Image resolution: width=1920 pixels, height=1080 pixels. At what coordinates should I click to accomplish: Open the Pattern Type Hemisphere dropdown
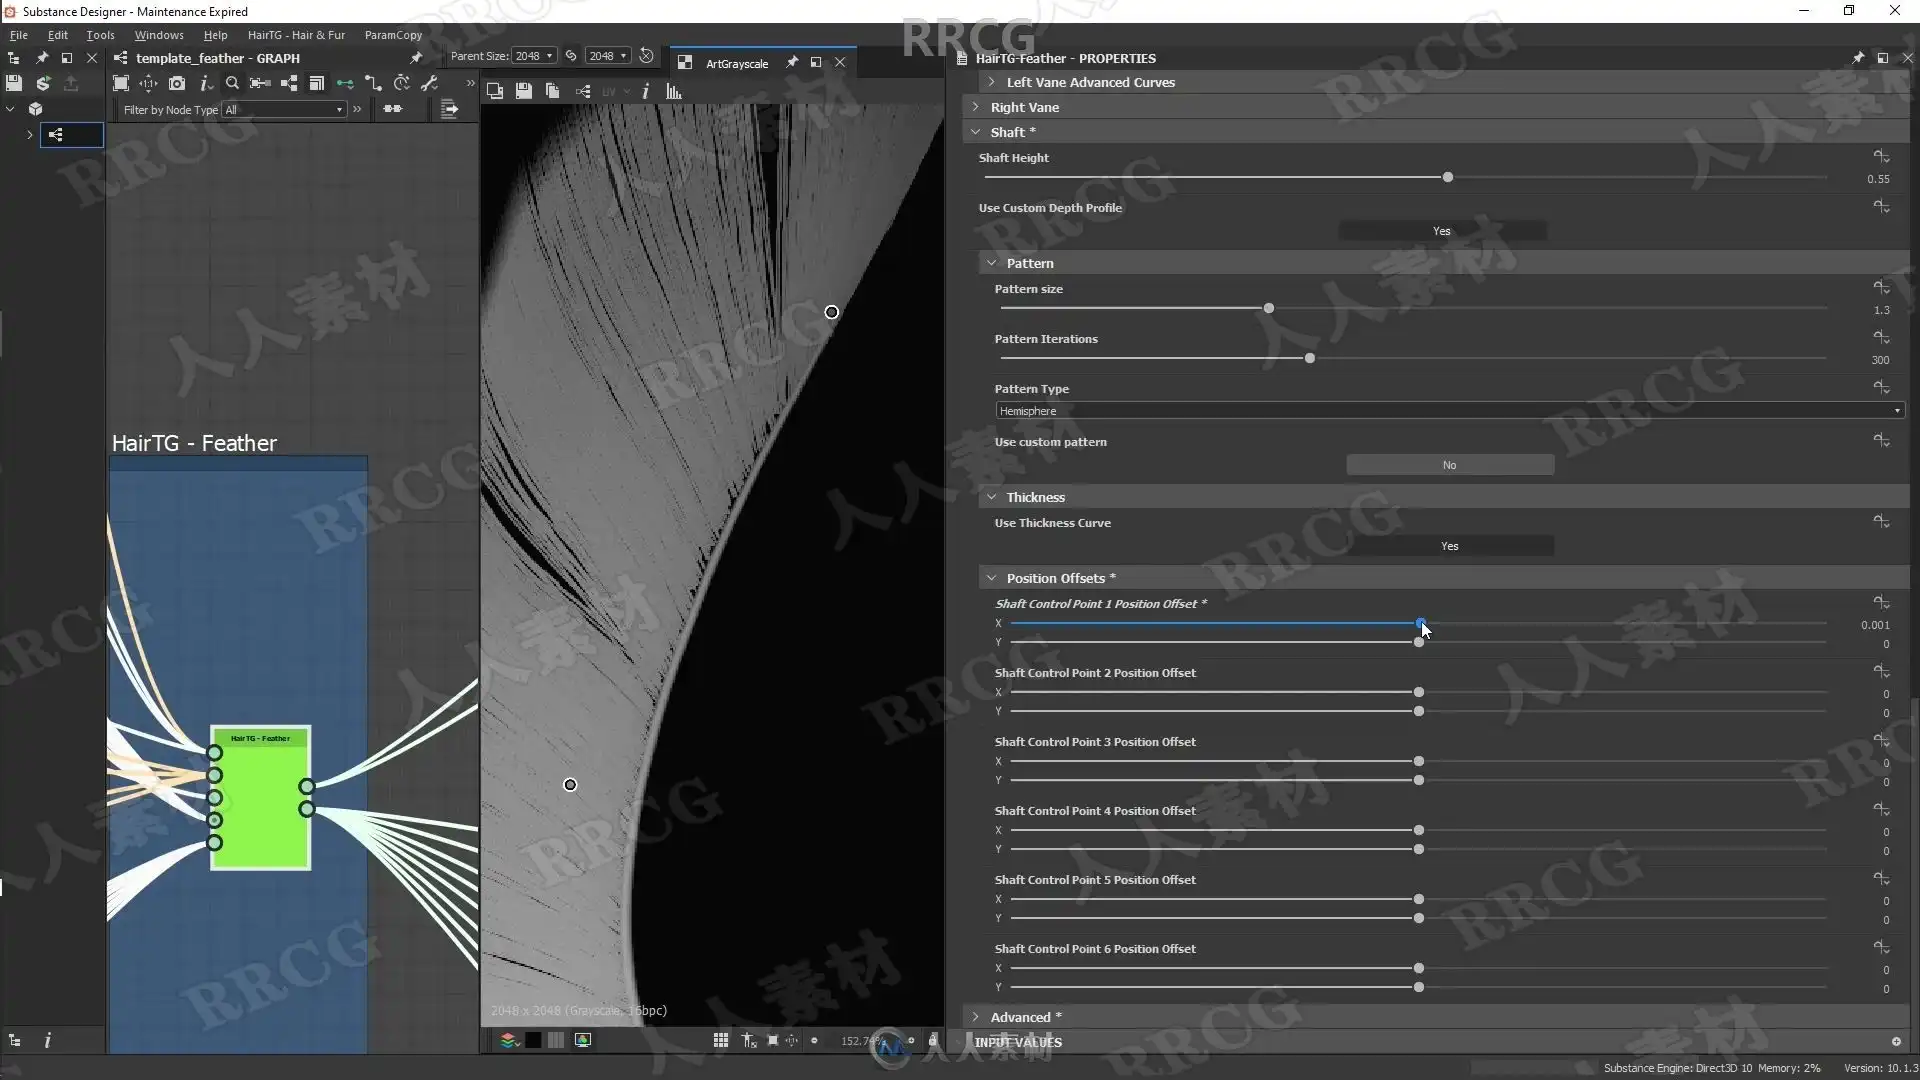tap(1449, 411)
